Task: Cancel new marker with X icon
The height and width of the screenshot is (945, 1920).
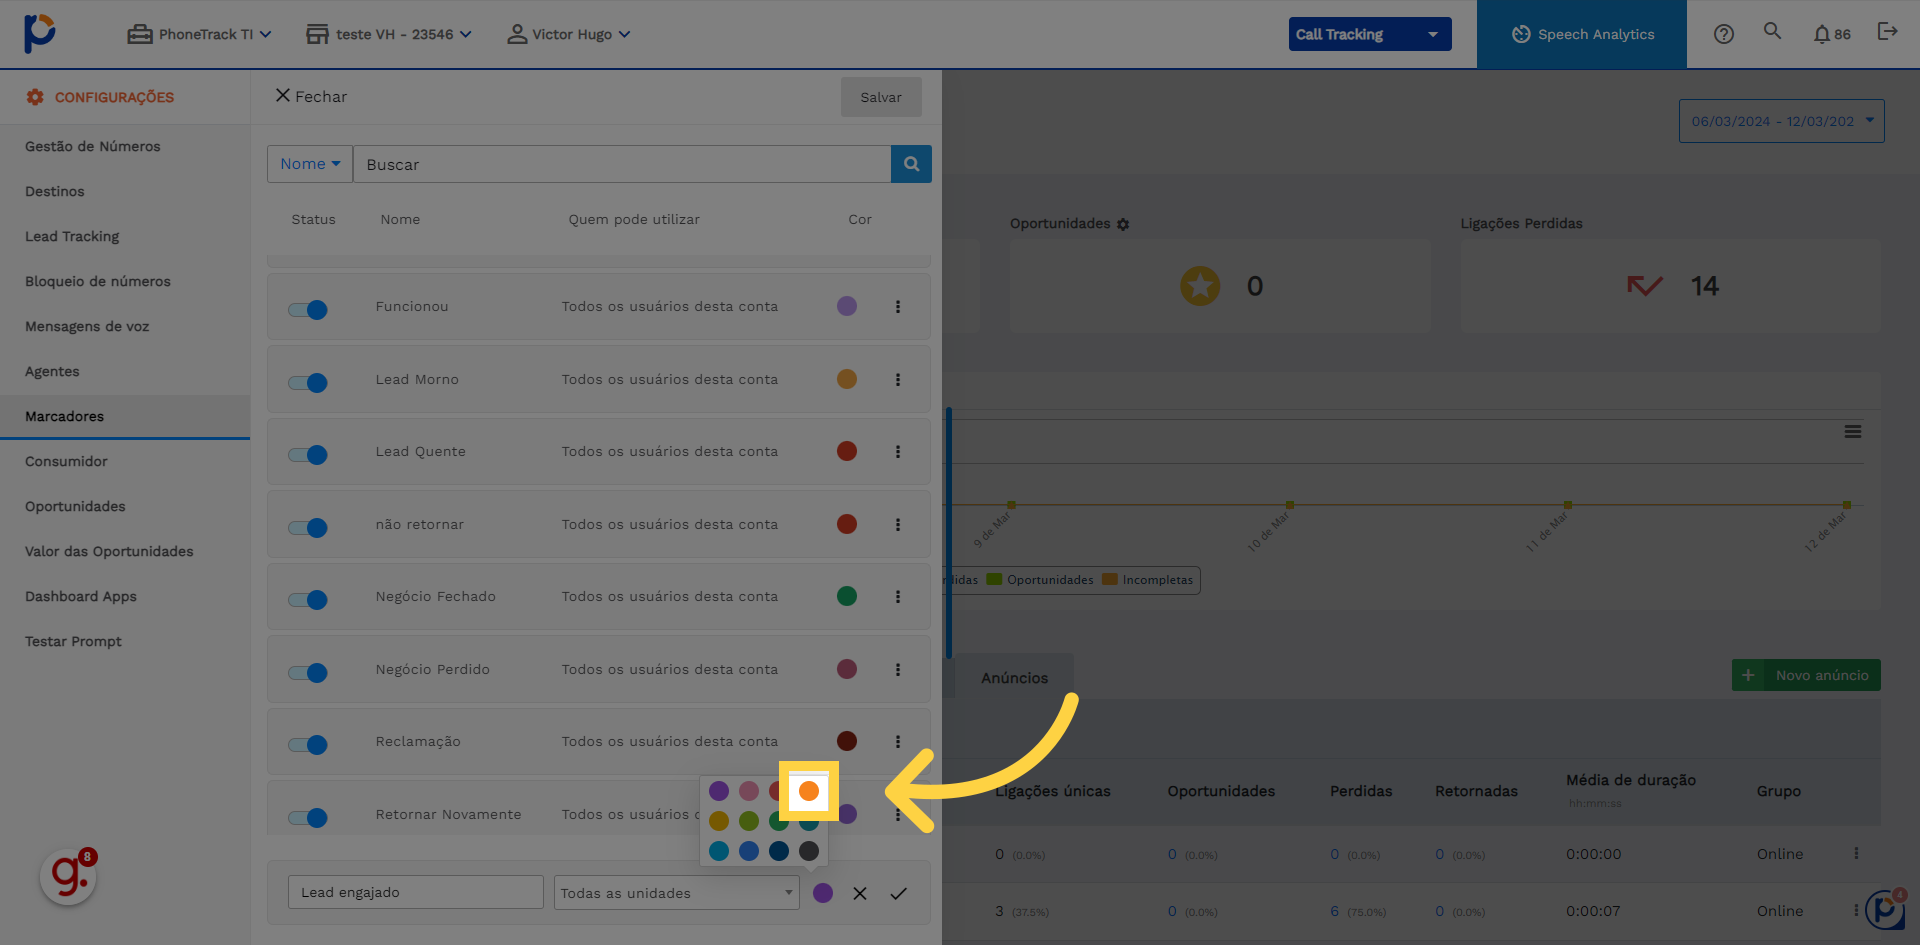Action: (x=860, y=893)
